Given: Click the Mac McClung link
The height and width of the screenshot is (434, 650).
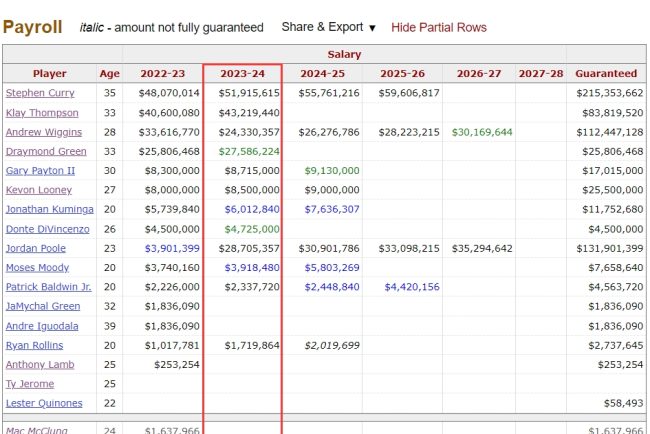Looking at the screenshot, I should (x=36, y=430).
